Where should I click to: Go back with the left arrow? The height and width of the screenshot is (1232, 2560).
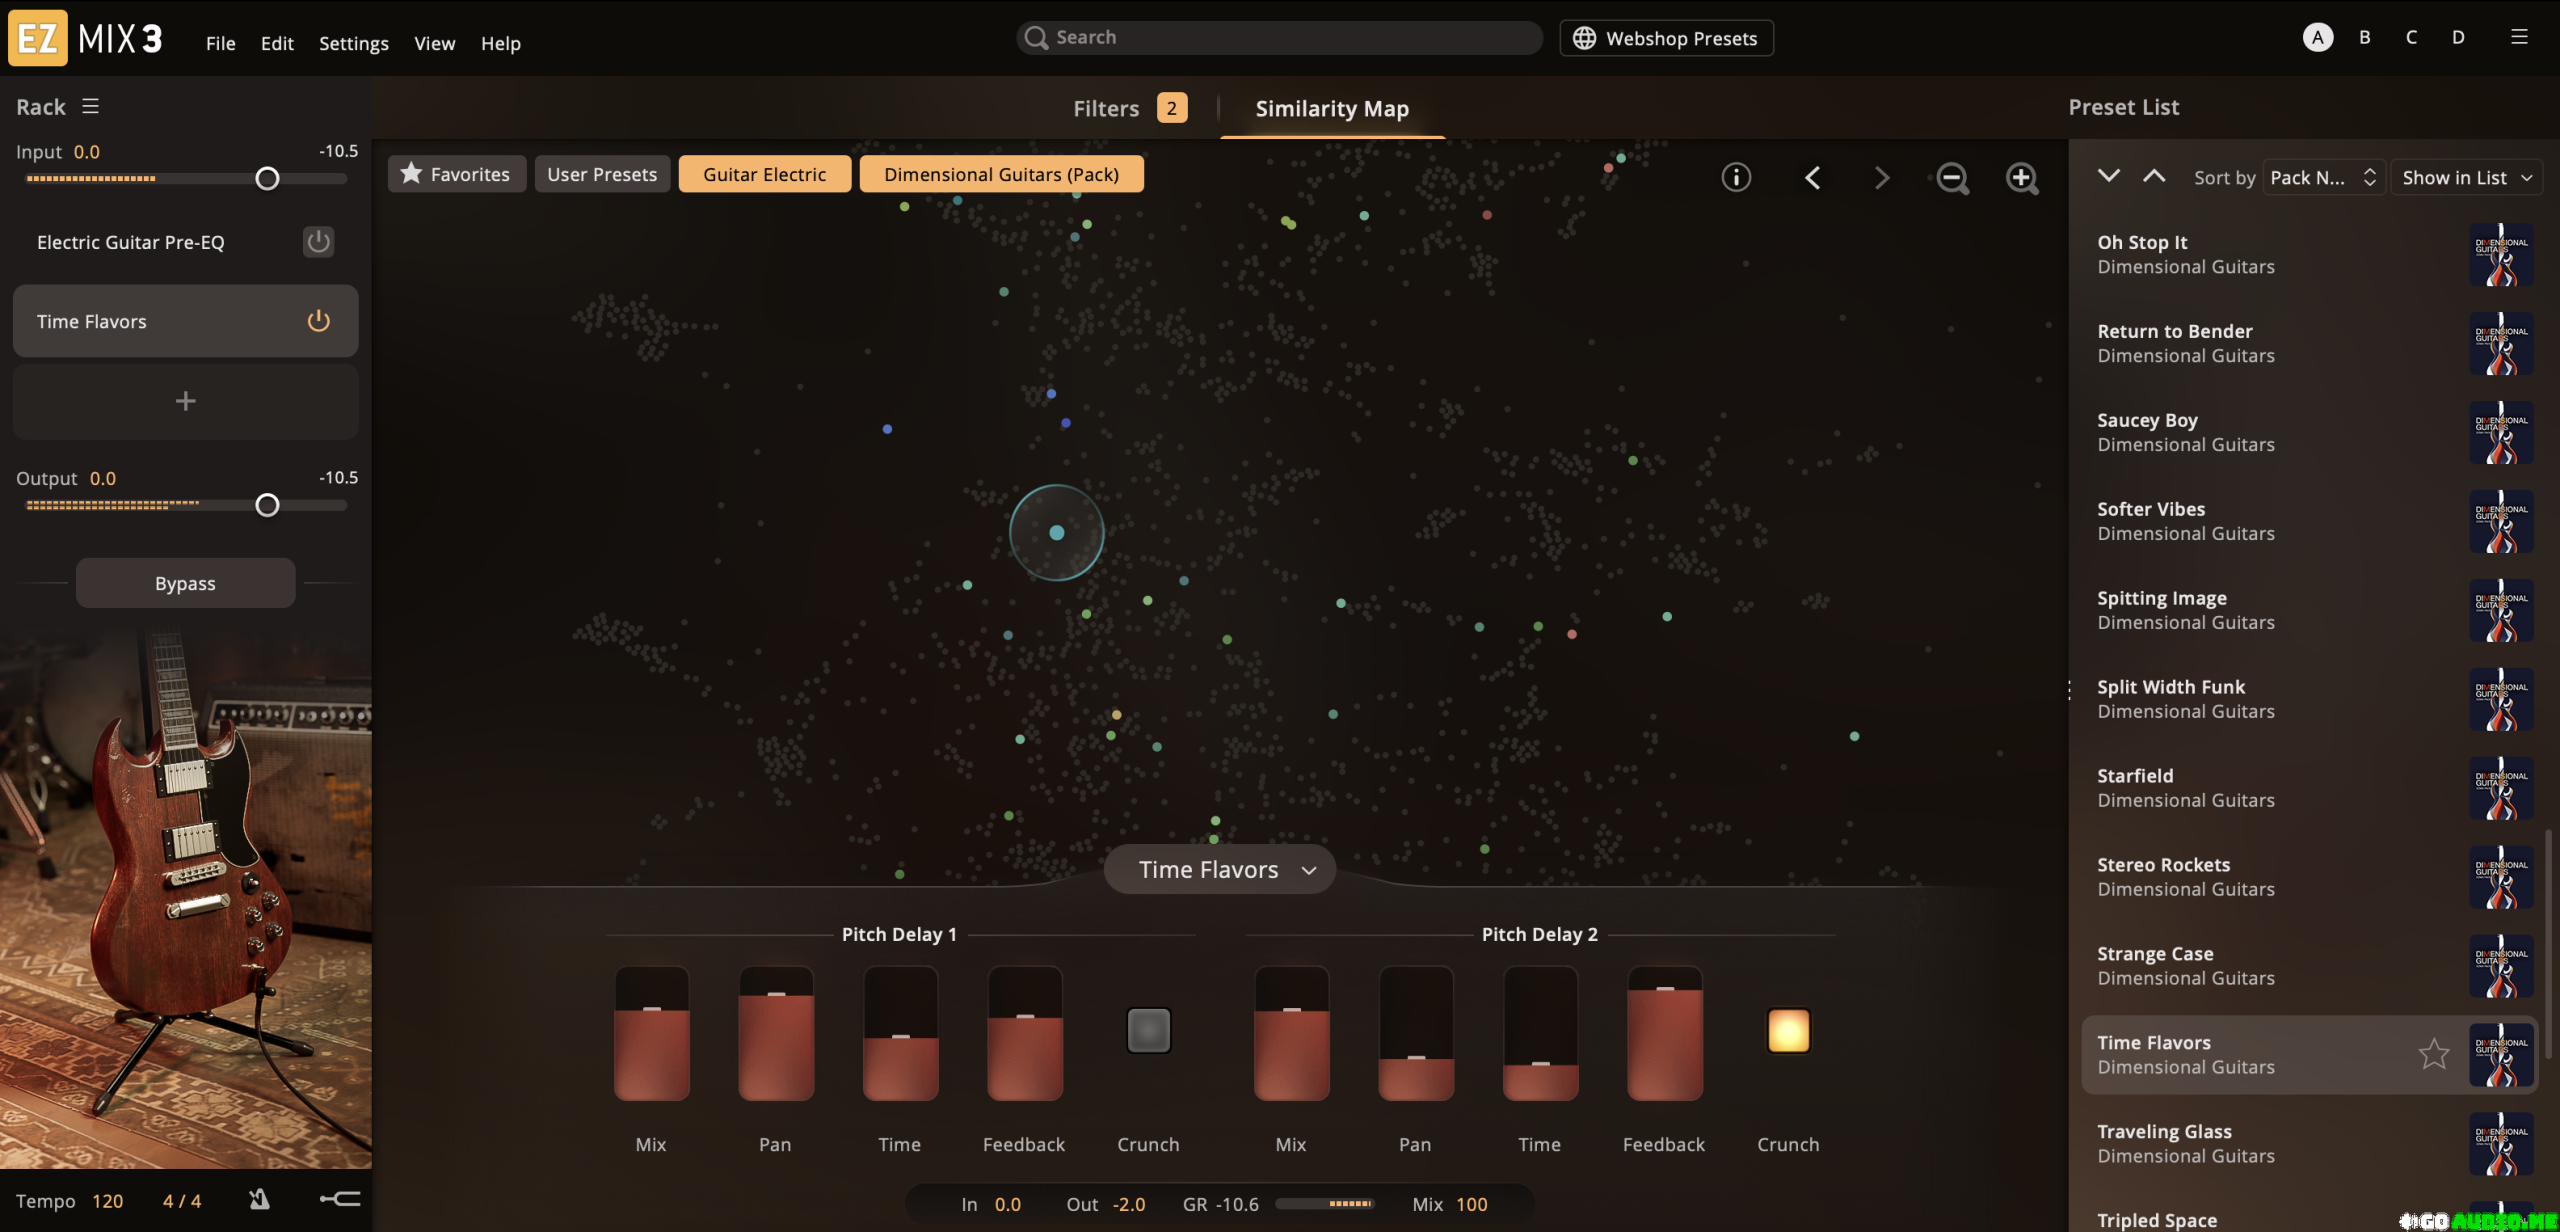click(x=1812, y=177)
